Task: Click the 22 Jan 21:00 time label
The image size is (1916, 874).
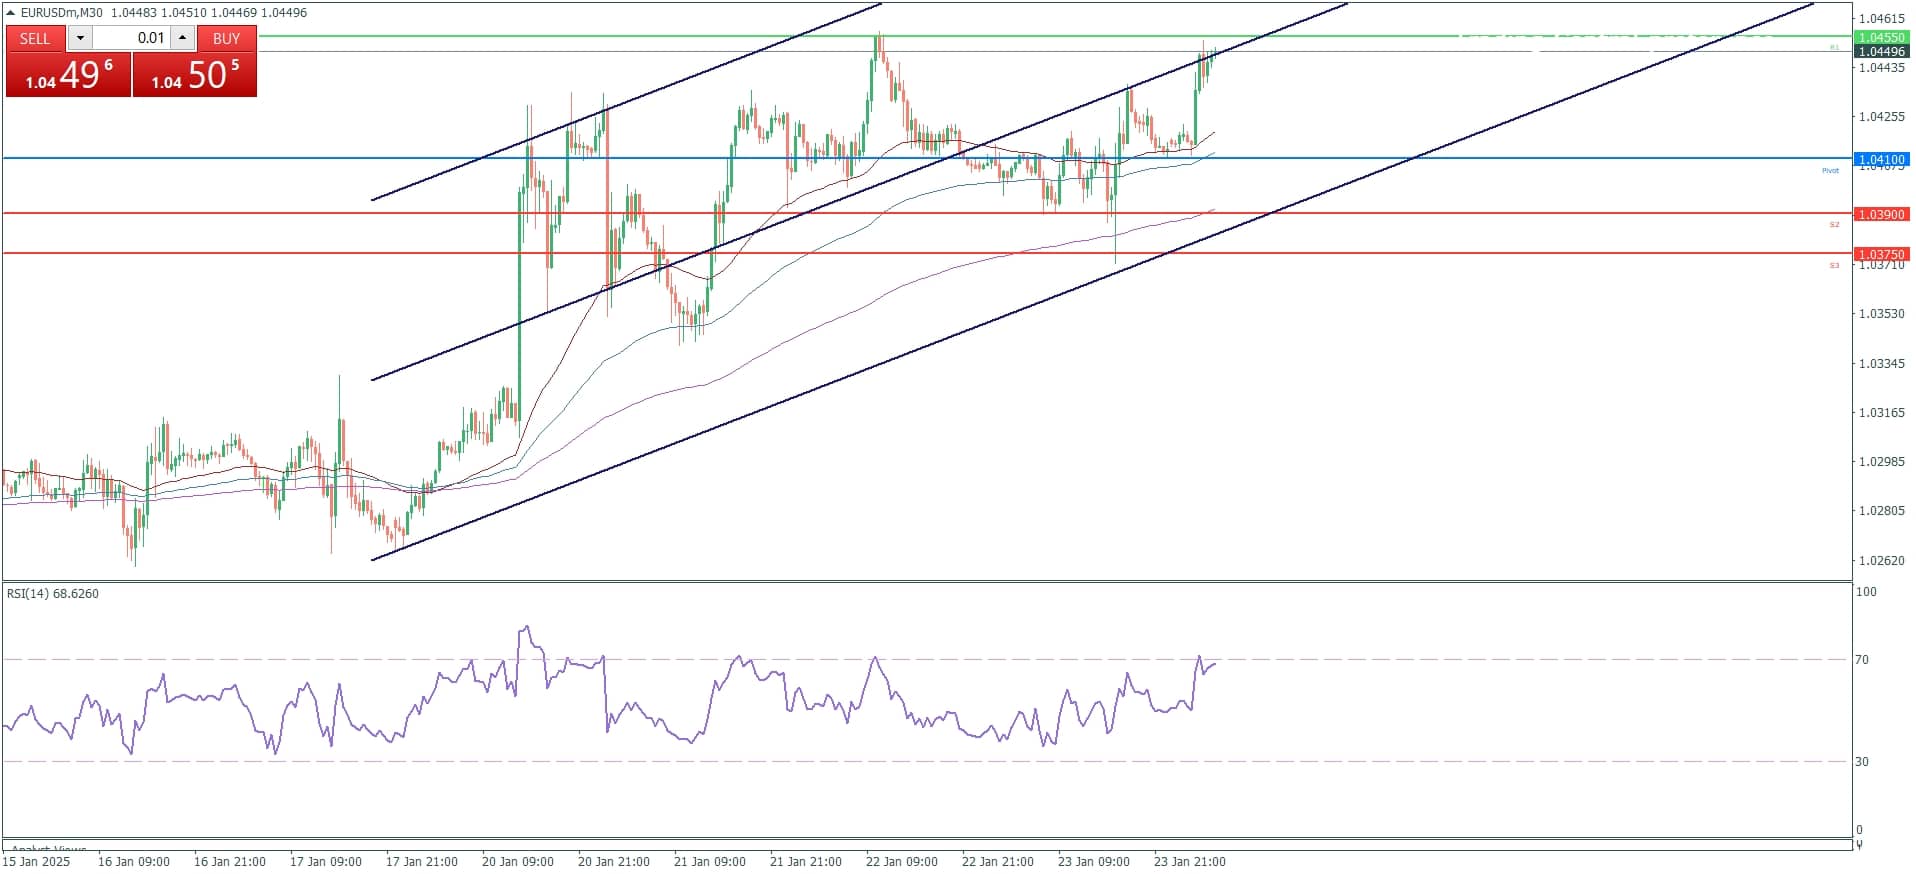Action: [998, 862]
